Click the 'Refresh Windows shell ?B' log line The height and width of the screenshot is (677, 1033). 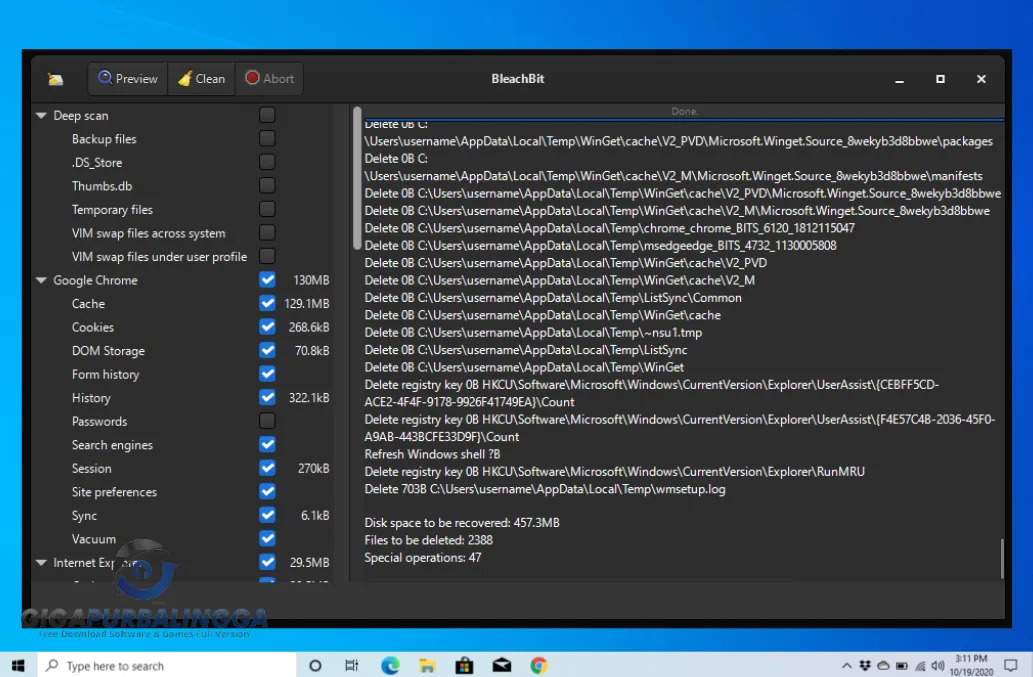pyautogui.click(x=432, y=454)
